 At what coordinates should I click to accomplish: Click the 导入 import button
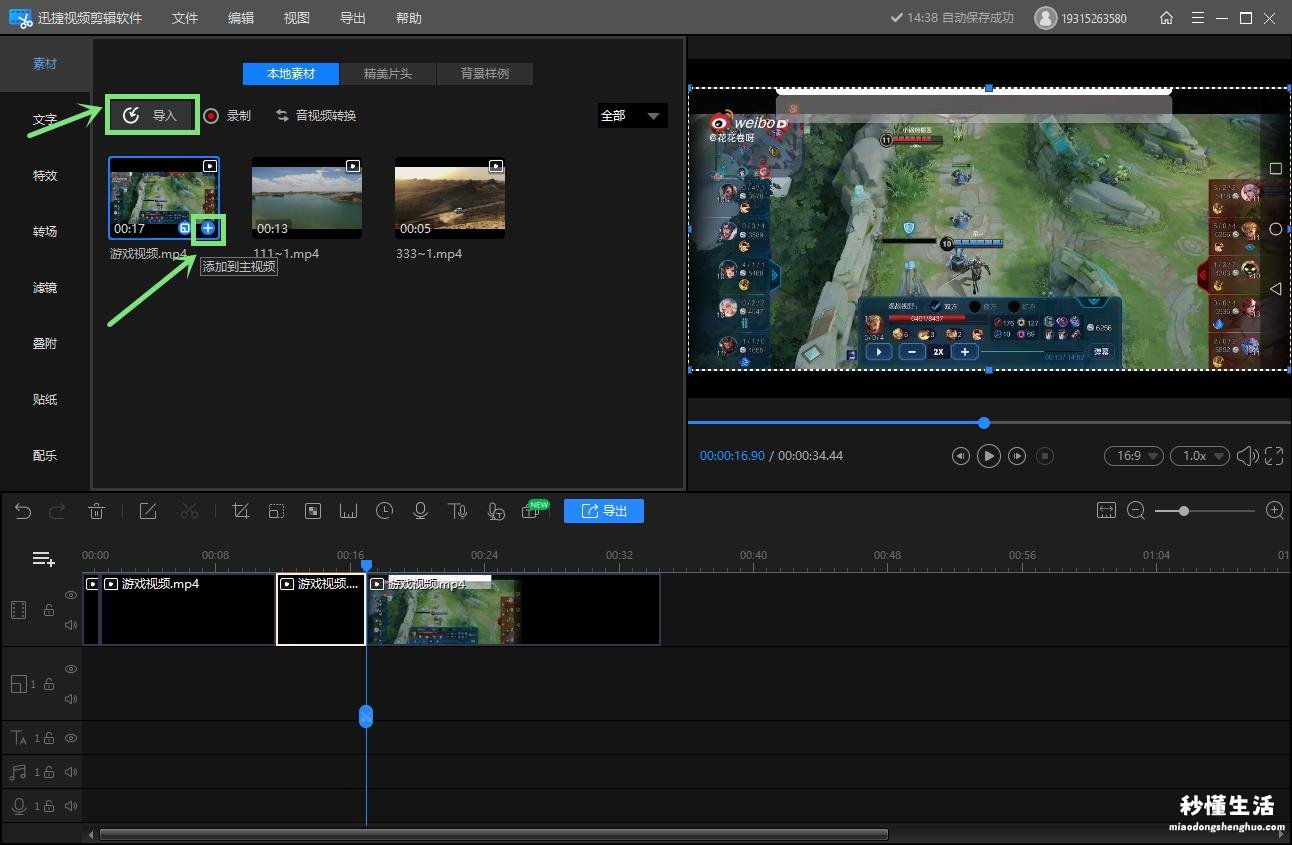click(x=151, y=115)
